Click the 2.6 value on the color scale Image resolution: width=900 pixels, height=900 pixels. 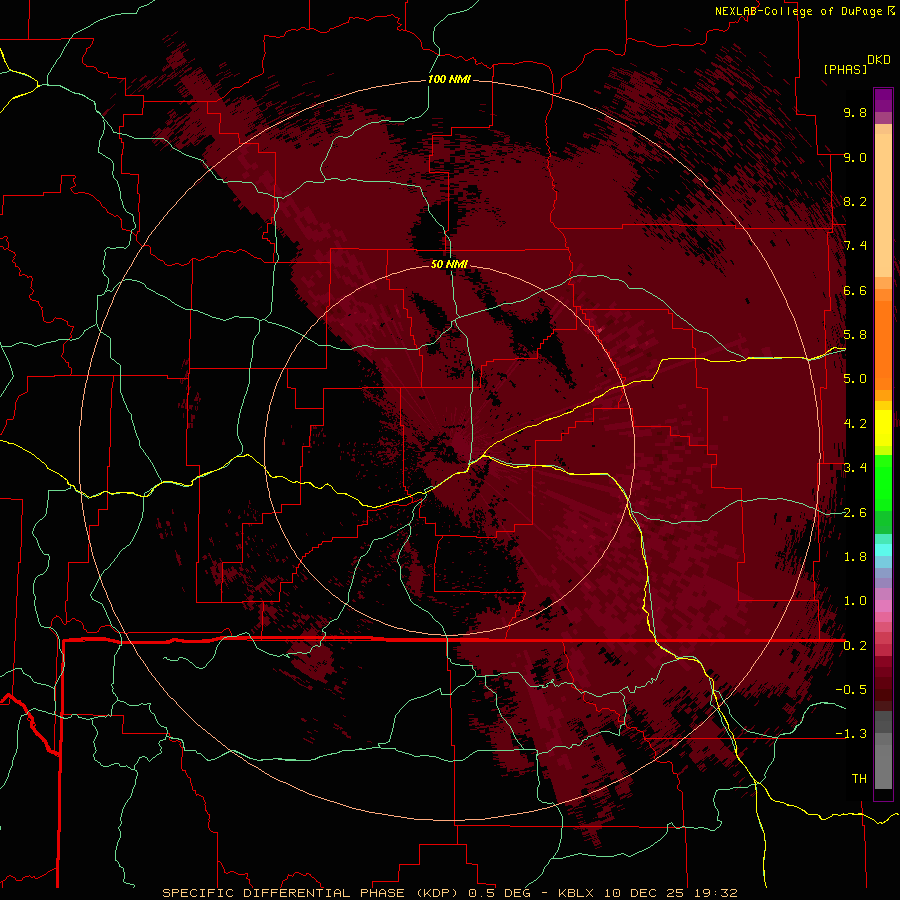click(855, 513)
